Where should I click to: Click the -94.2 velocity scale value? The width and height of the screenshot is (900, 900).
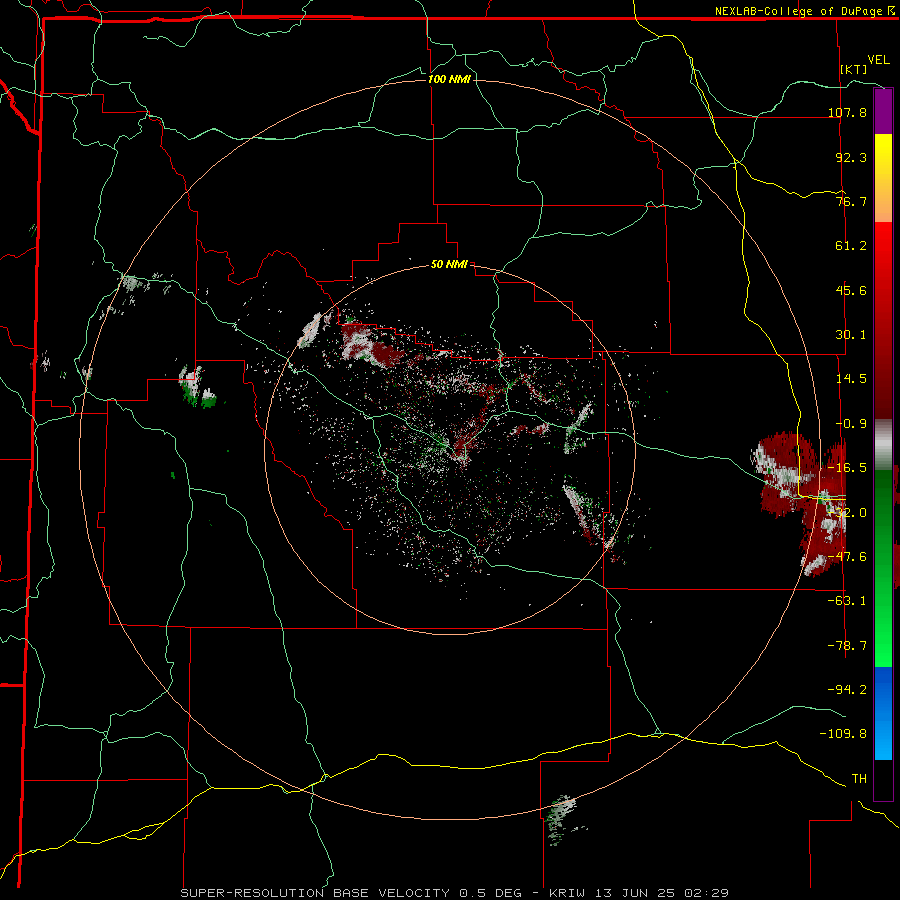coord(848,689)
